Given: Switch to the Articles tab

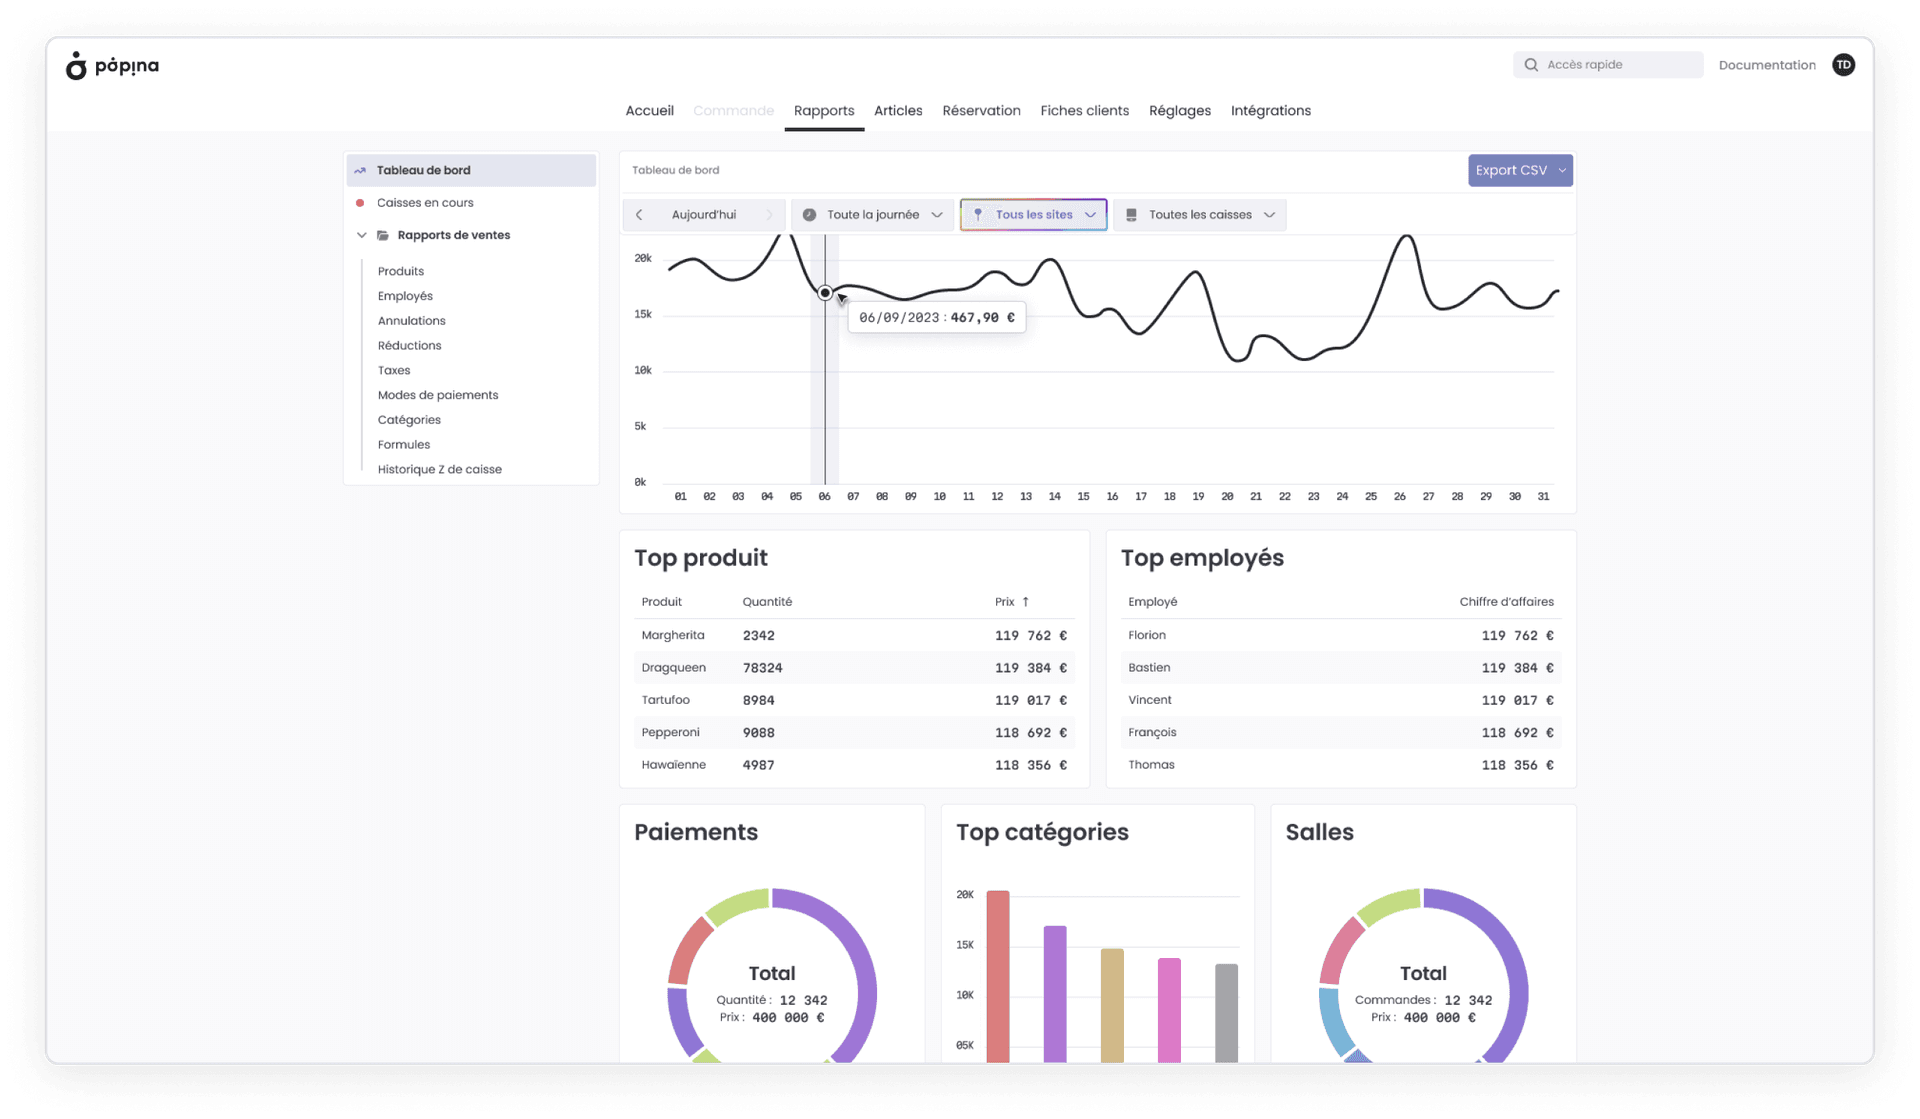Looking at the screenshot, I should [897, 111].
